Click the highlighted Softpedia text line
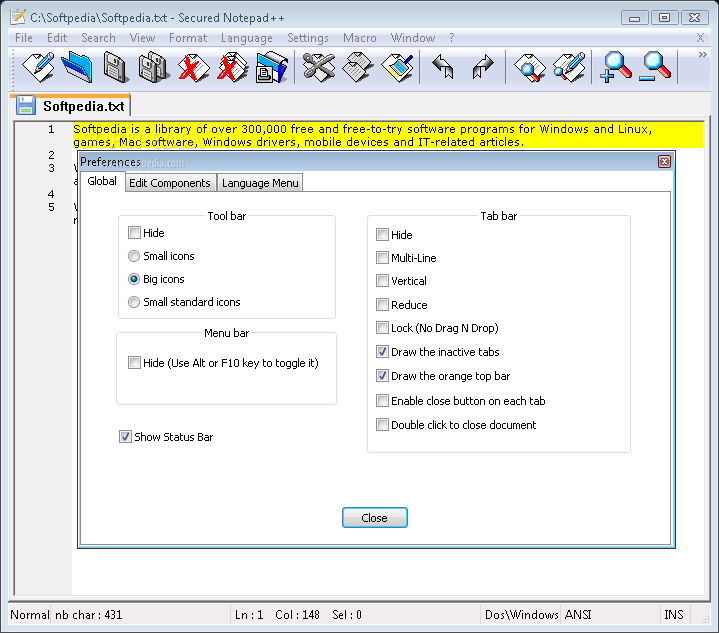Image resolution: width=719 pixels, height=633 pixels. (x=387, y=135)
